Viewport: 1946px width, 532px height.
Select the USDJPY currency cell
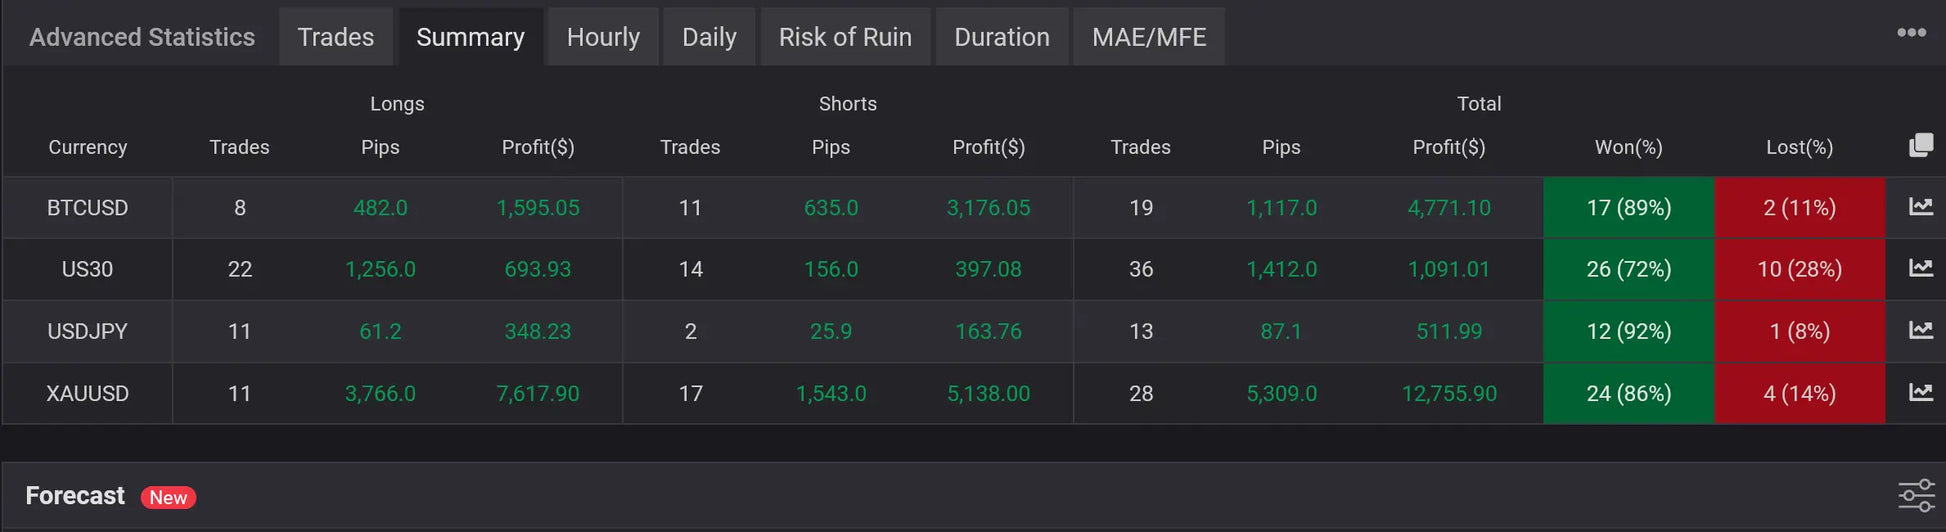coord(88,331)
